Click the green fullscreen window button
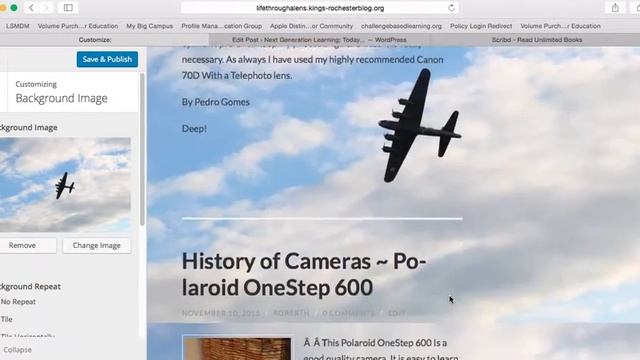 tap(14, 7)
